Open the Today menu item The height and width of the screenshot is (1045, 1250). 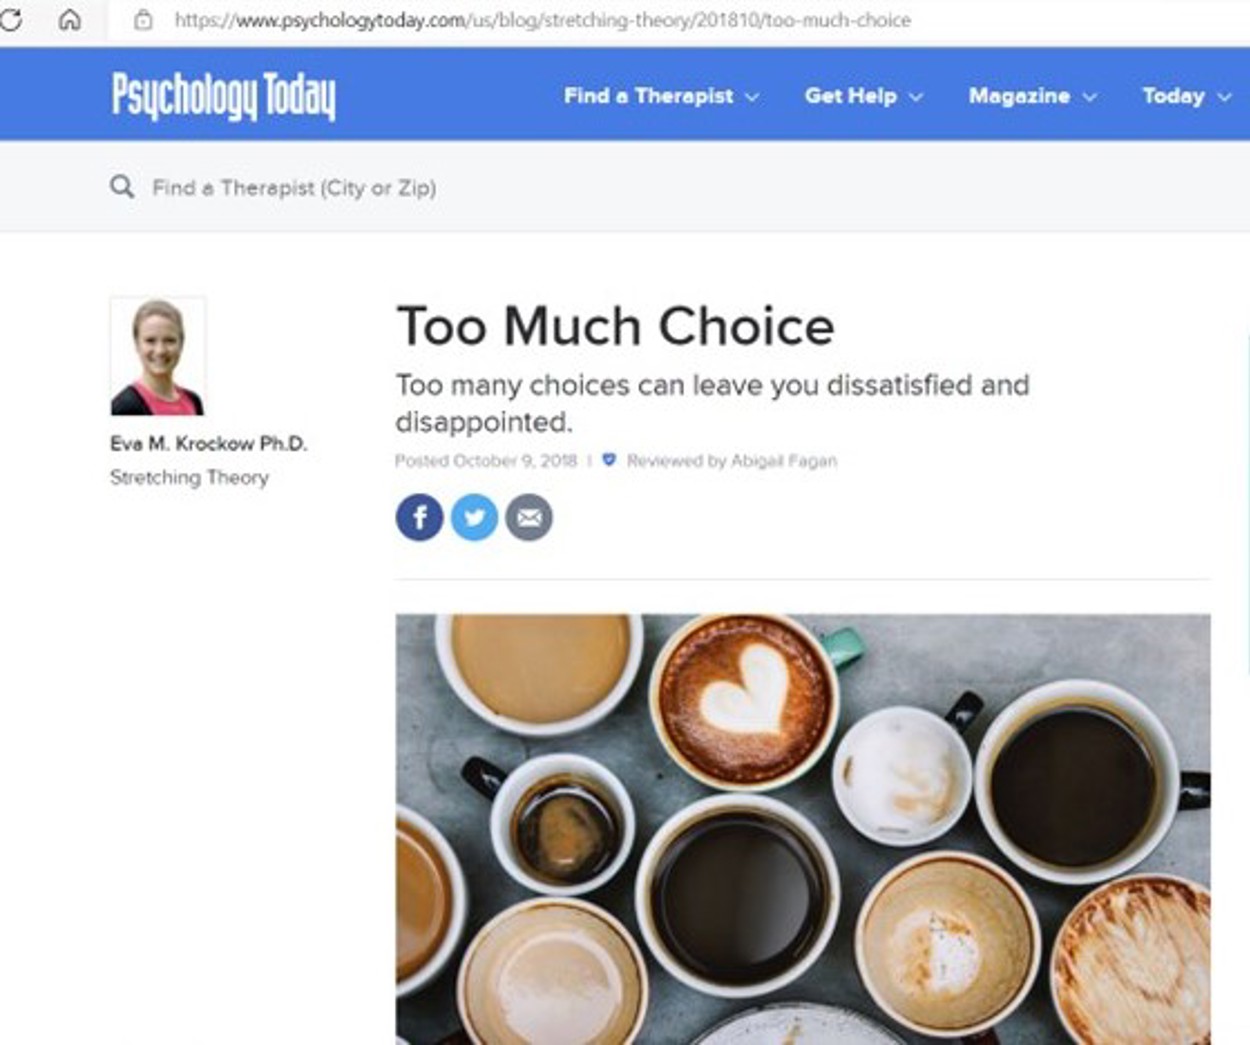coord(1173,96)
